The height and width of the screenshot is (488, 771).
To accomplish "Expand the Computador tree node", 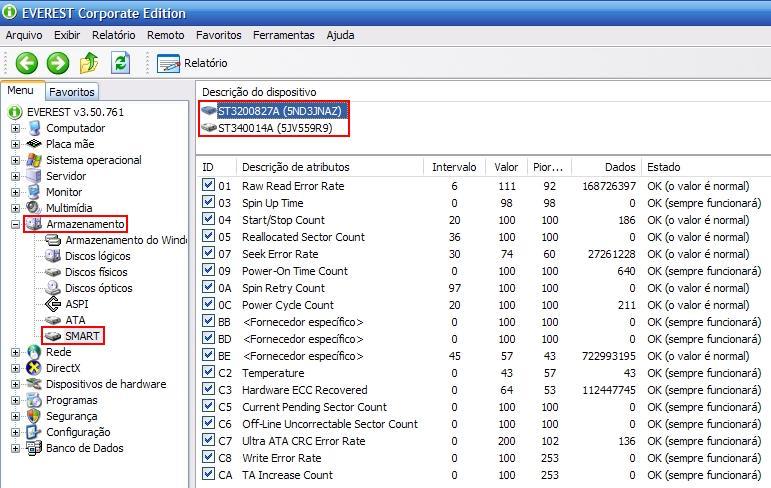I will 15,128.
